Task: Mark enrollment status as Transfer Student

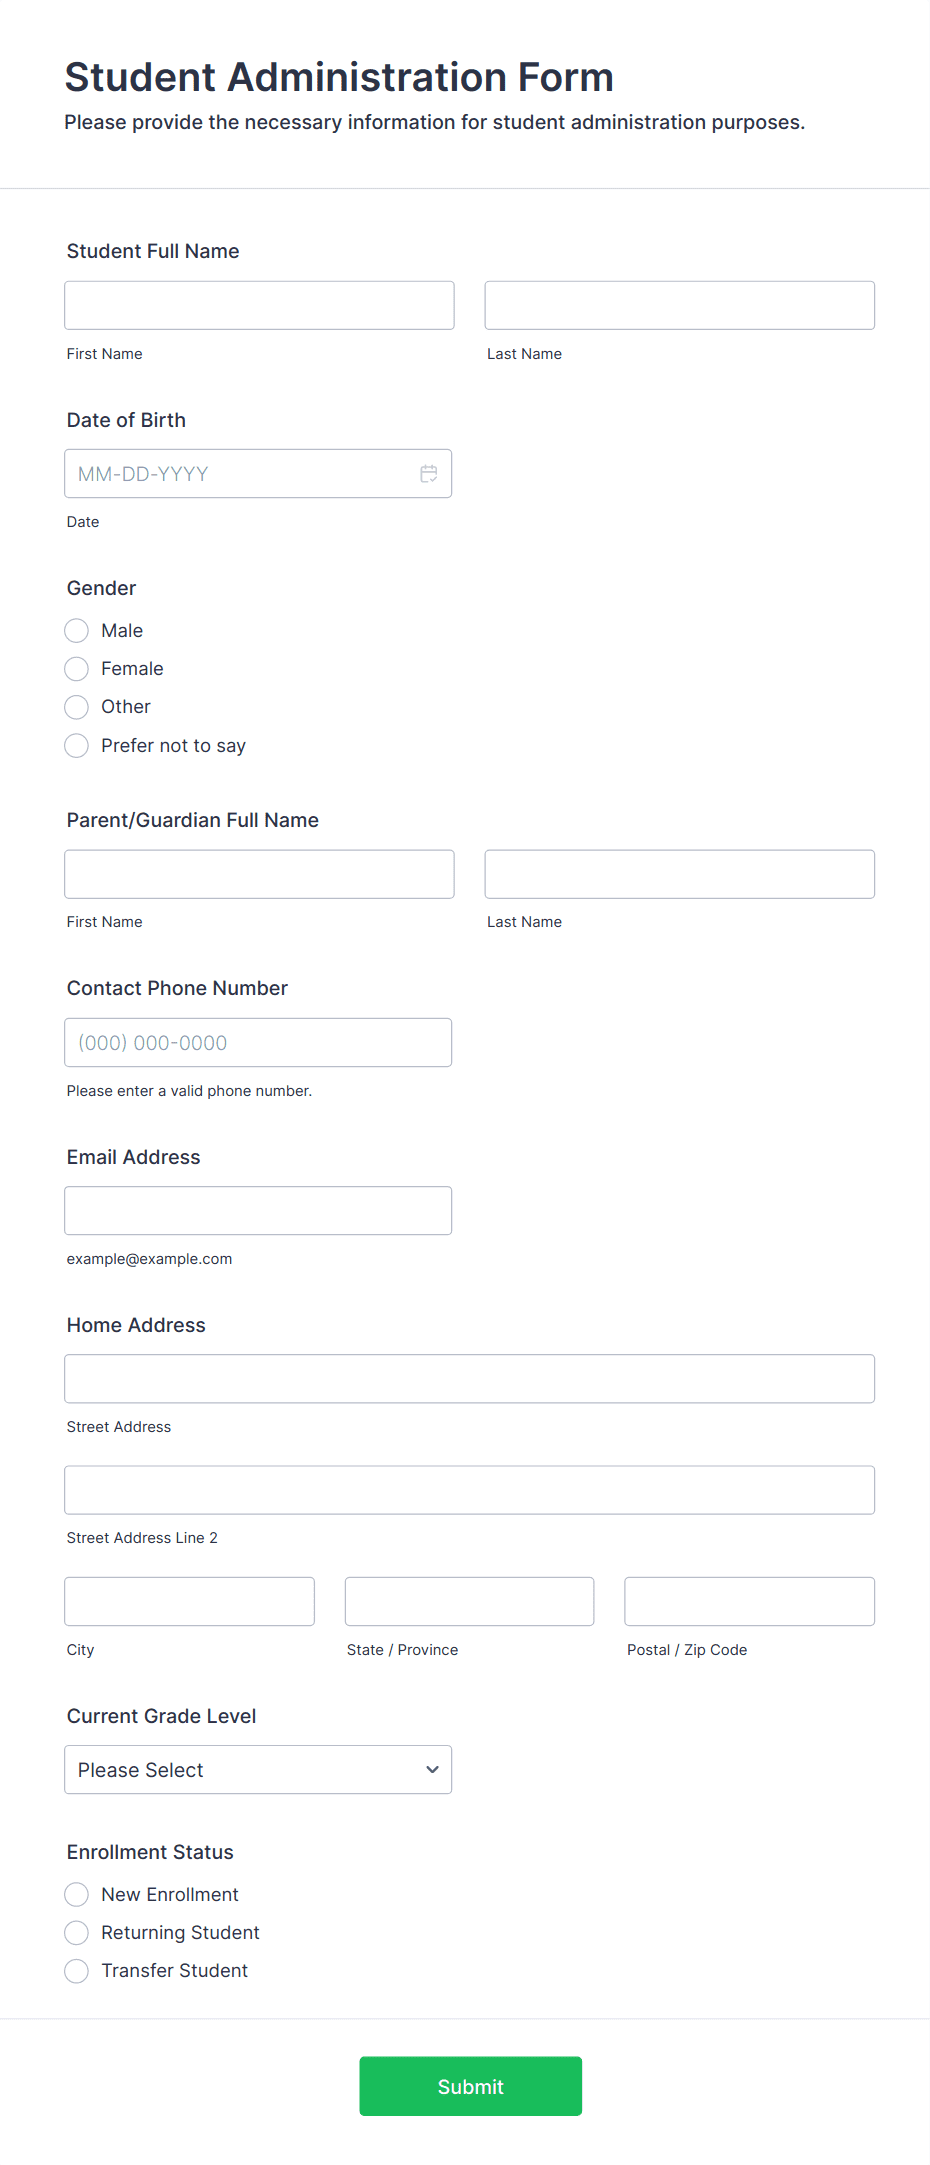Action: pos(76,1970)
